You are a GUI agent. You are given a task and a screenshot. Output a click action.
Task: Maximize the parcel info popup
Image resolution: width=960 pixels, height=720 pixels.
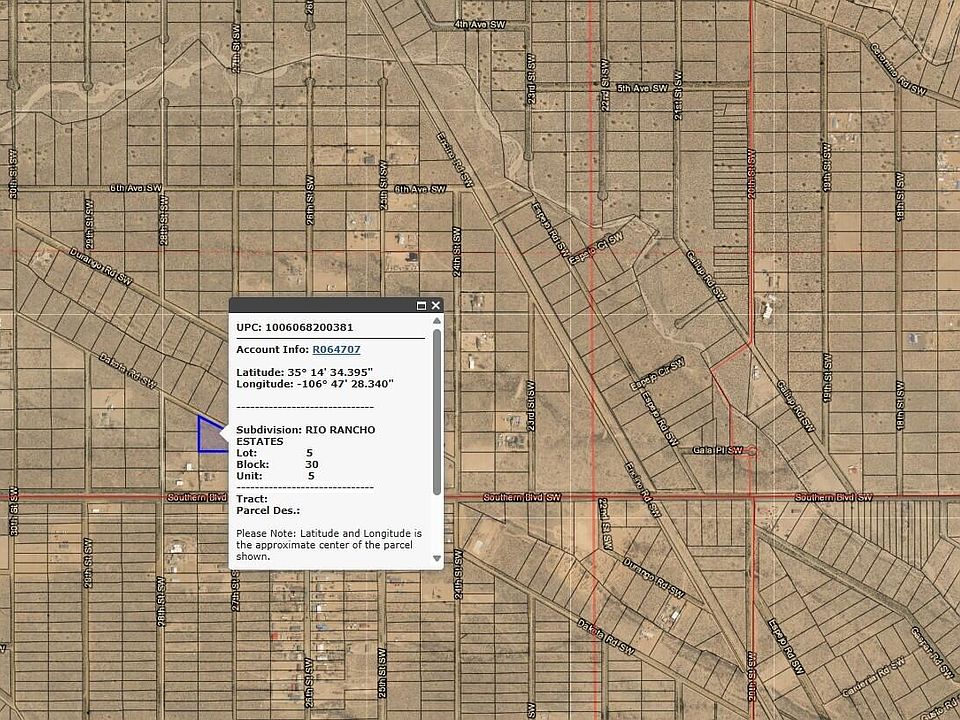pos(421,306)
